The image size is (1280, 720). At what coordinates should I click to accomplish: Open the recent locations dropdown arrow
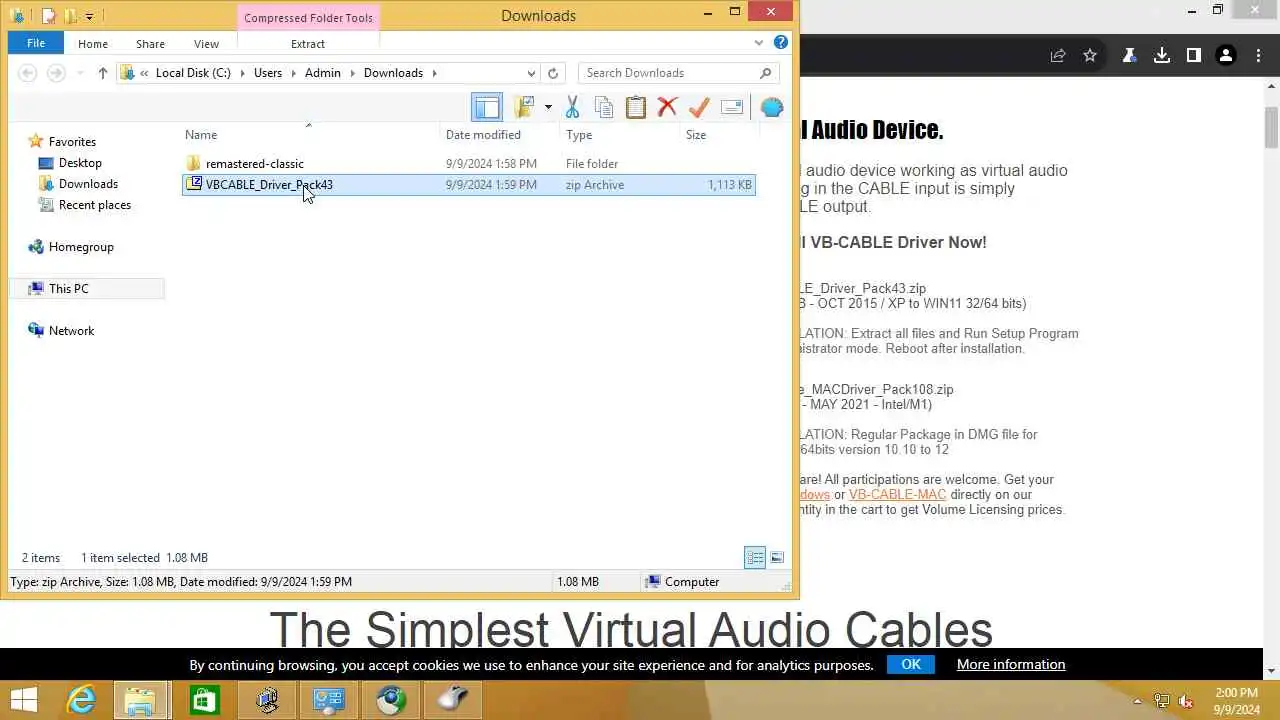(79, 73)
